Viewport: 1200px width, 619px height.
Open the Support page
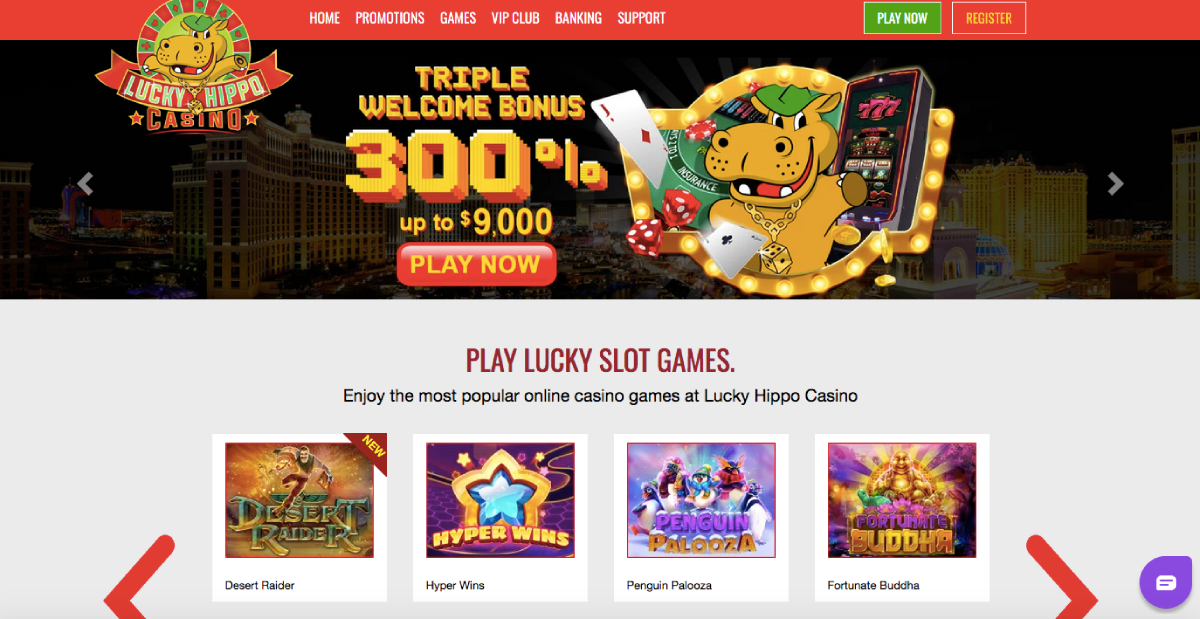(641, 18)
